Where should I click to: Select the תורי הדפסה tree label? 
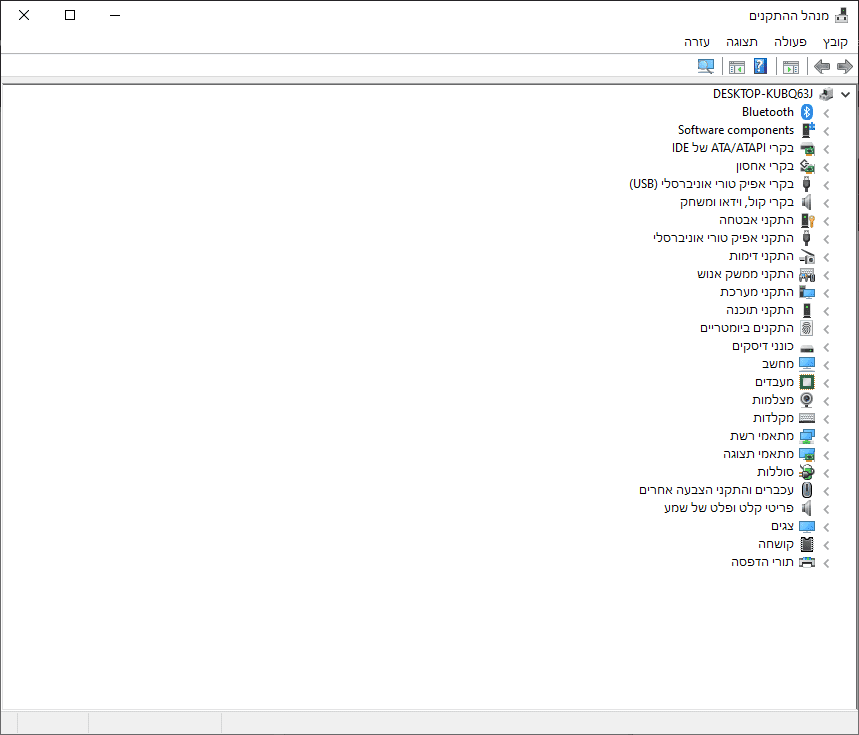(x=763, y=562)
